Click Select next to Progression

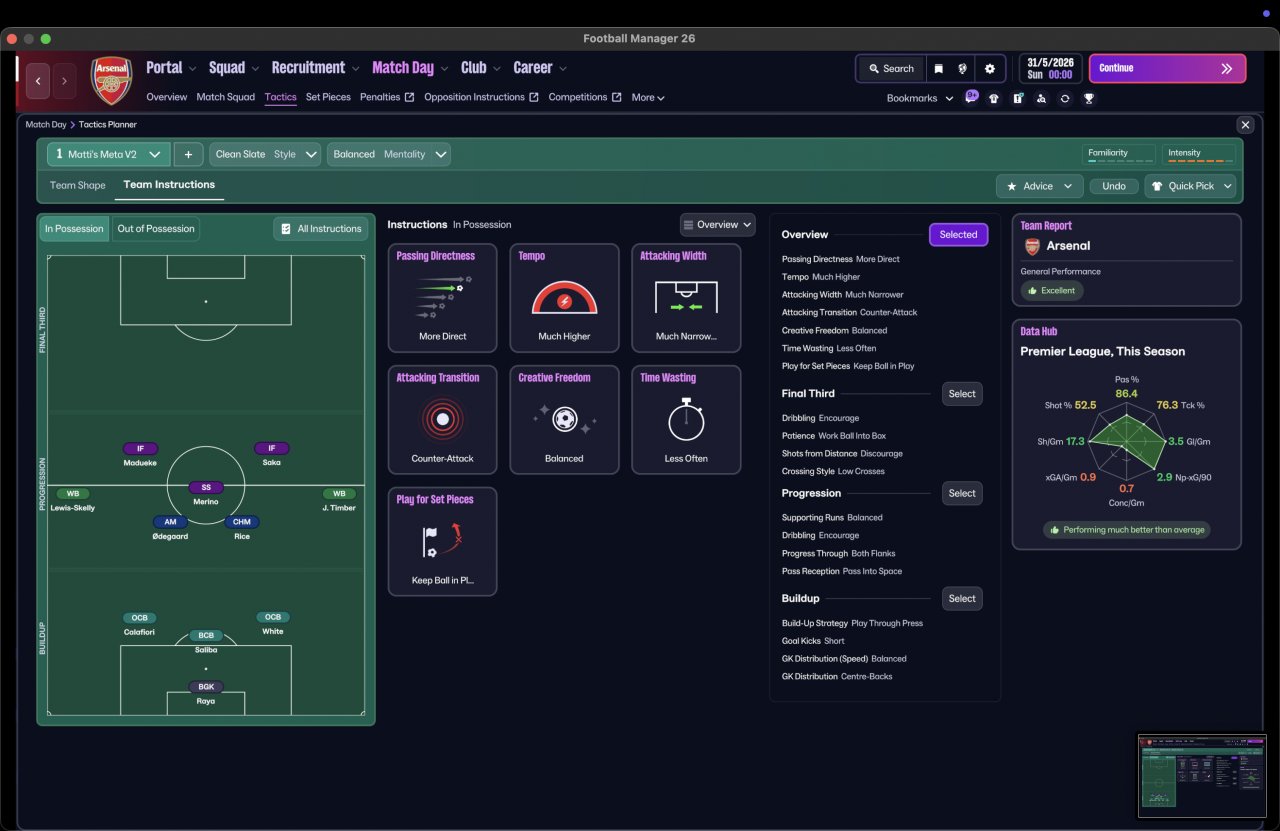coord(962,493)
